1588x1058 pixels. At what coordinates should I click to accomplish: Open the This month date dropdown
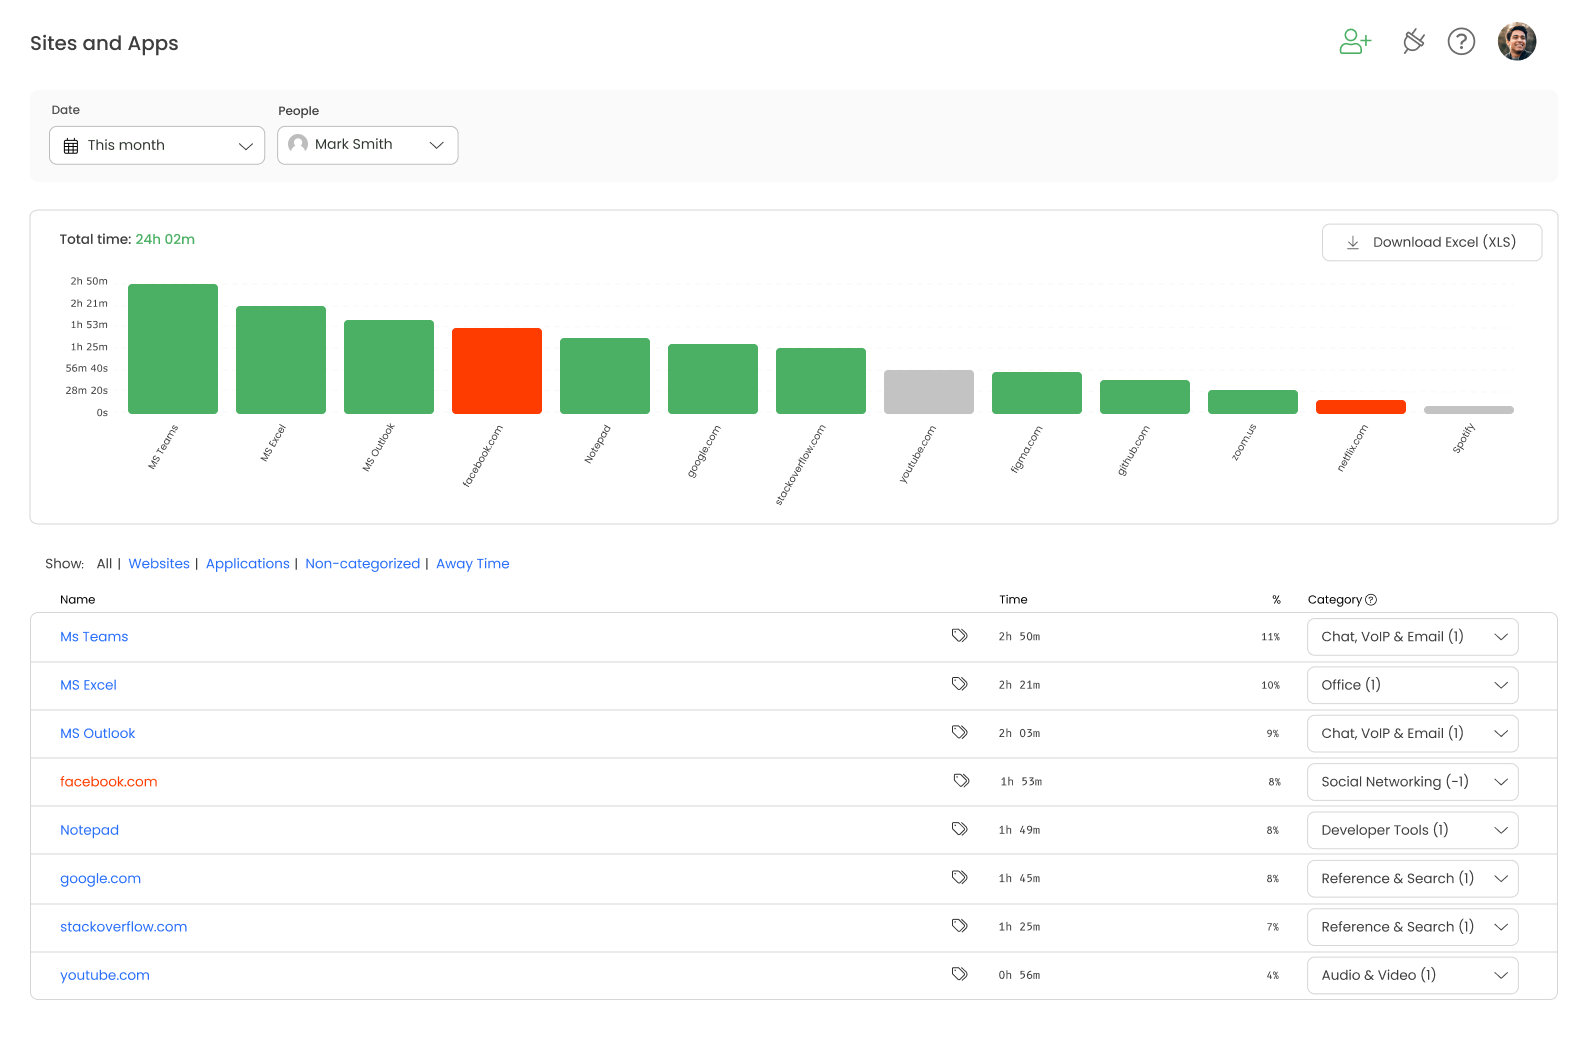click(x=157, y=145)
